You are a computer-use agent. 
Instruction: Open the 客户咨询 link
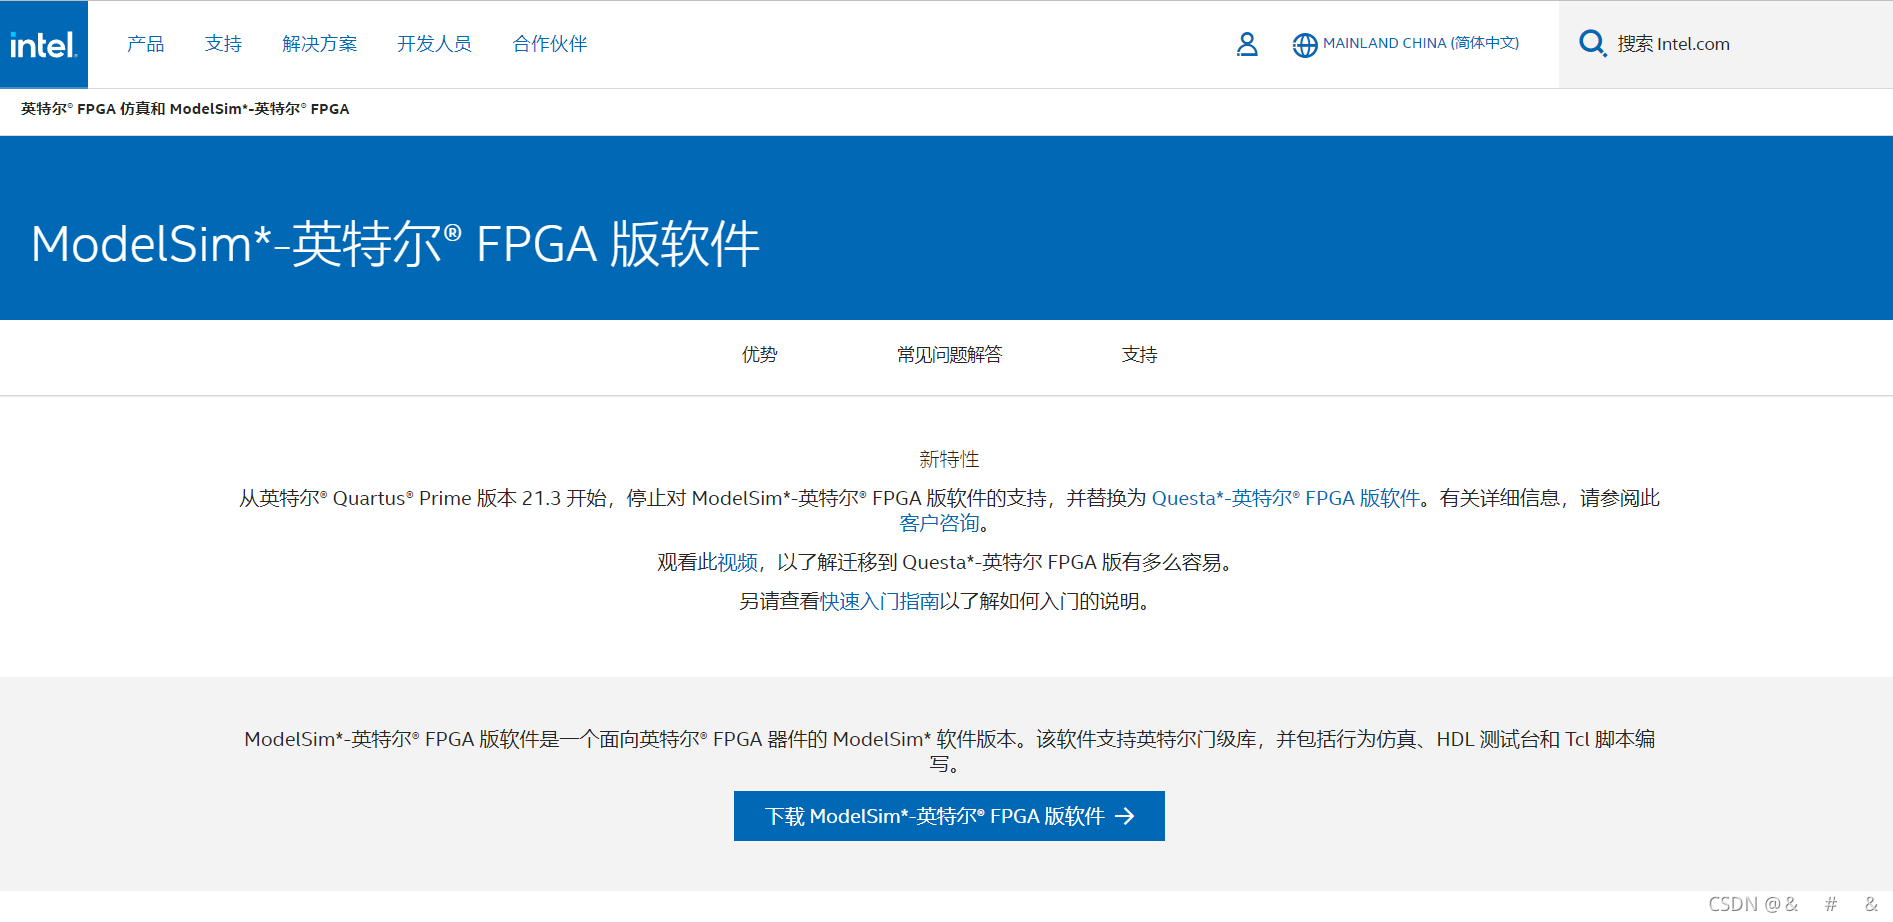point(939,523)
